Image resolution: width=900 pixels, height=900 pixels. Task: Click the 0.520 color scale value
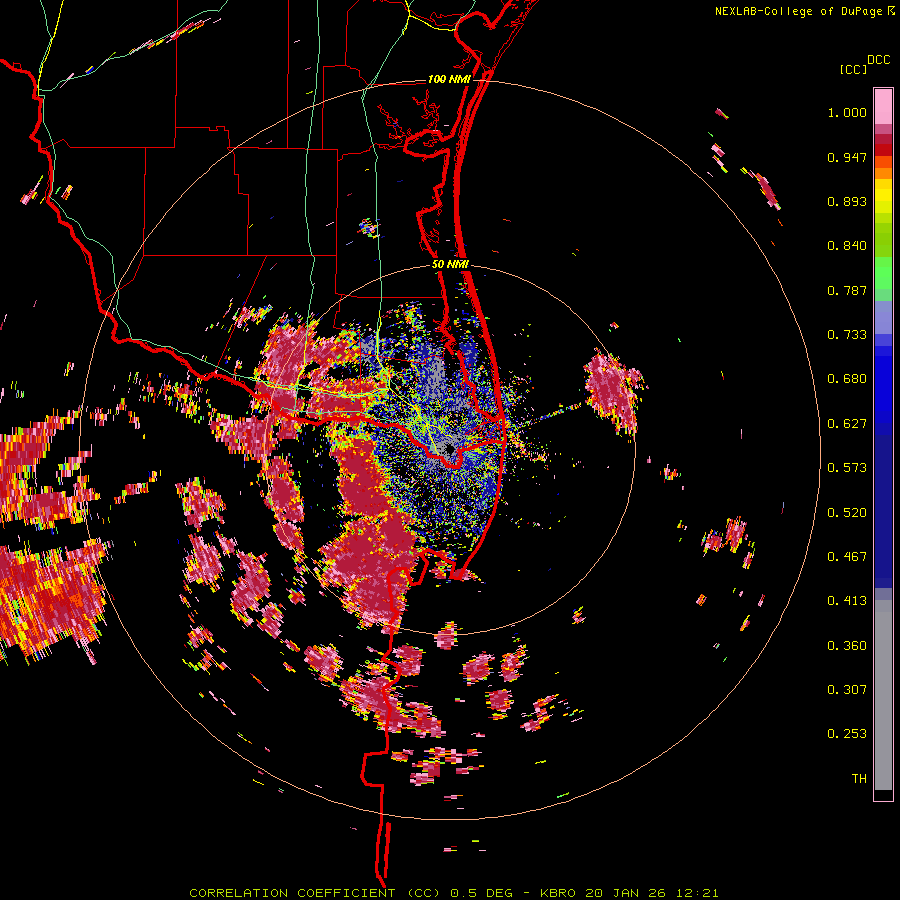847,513
